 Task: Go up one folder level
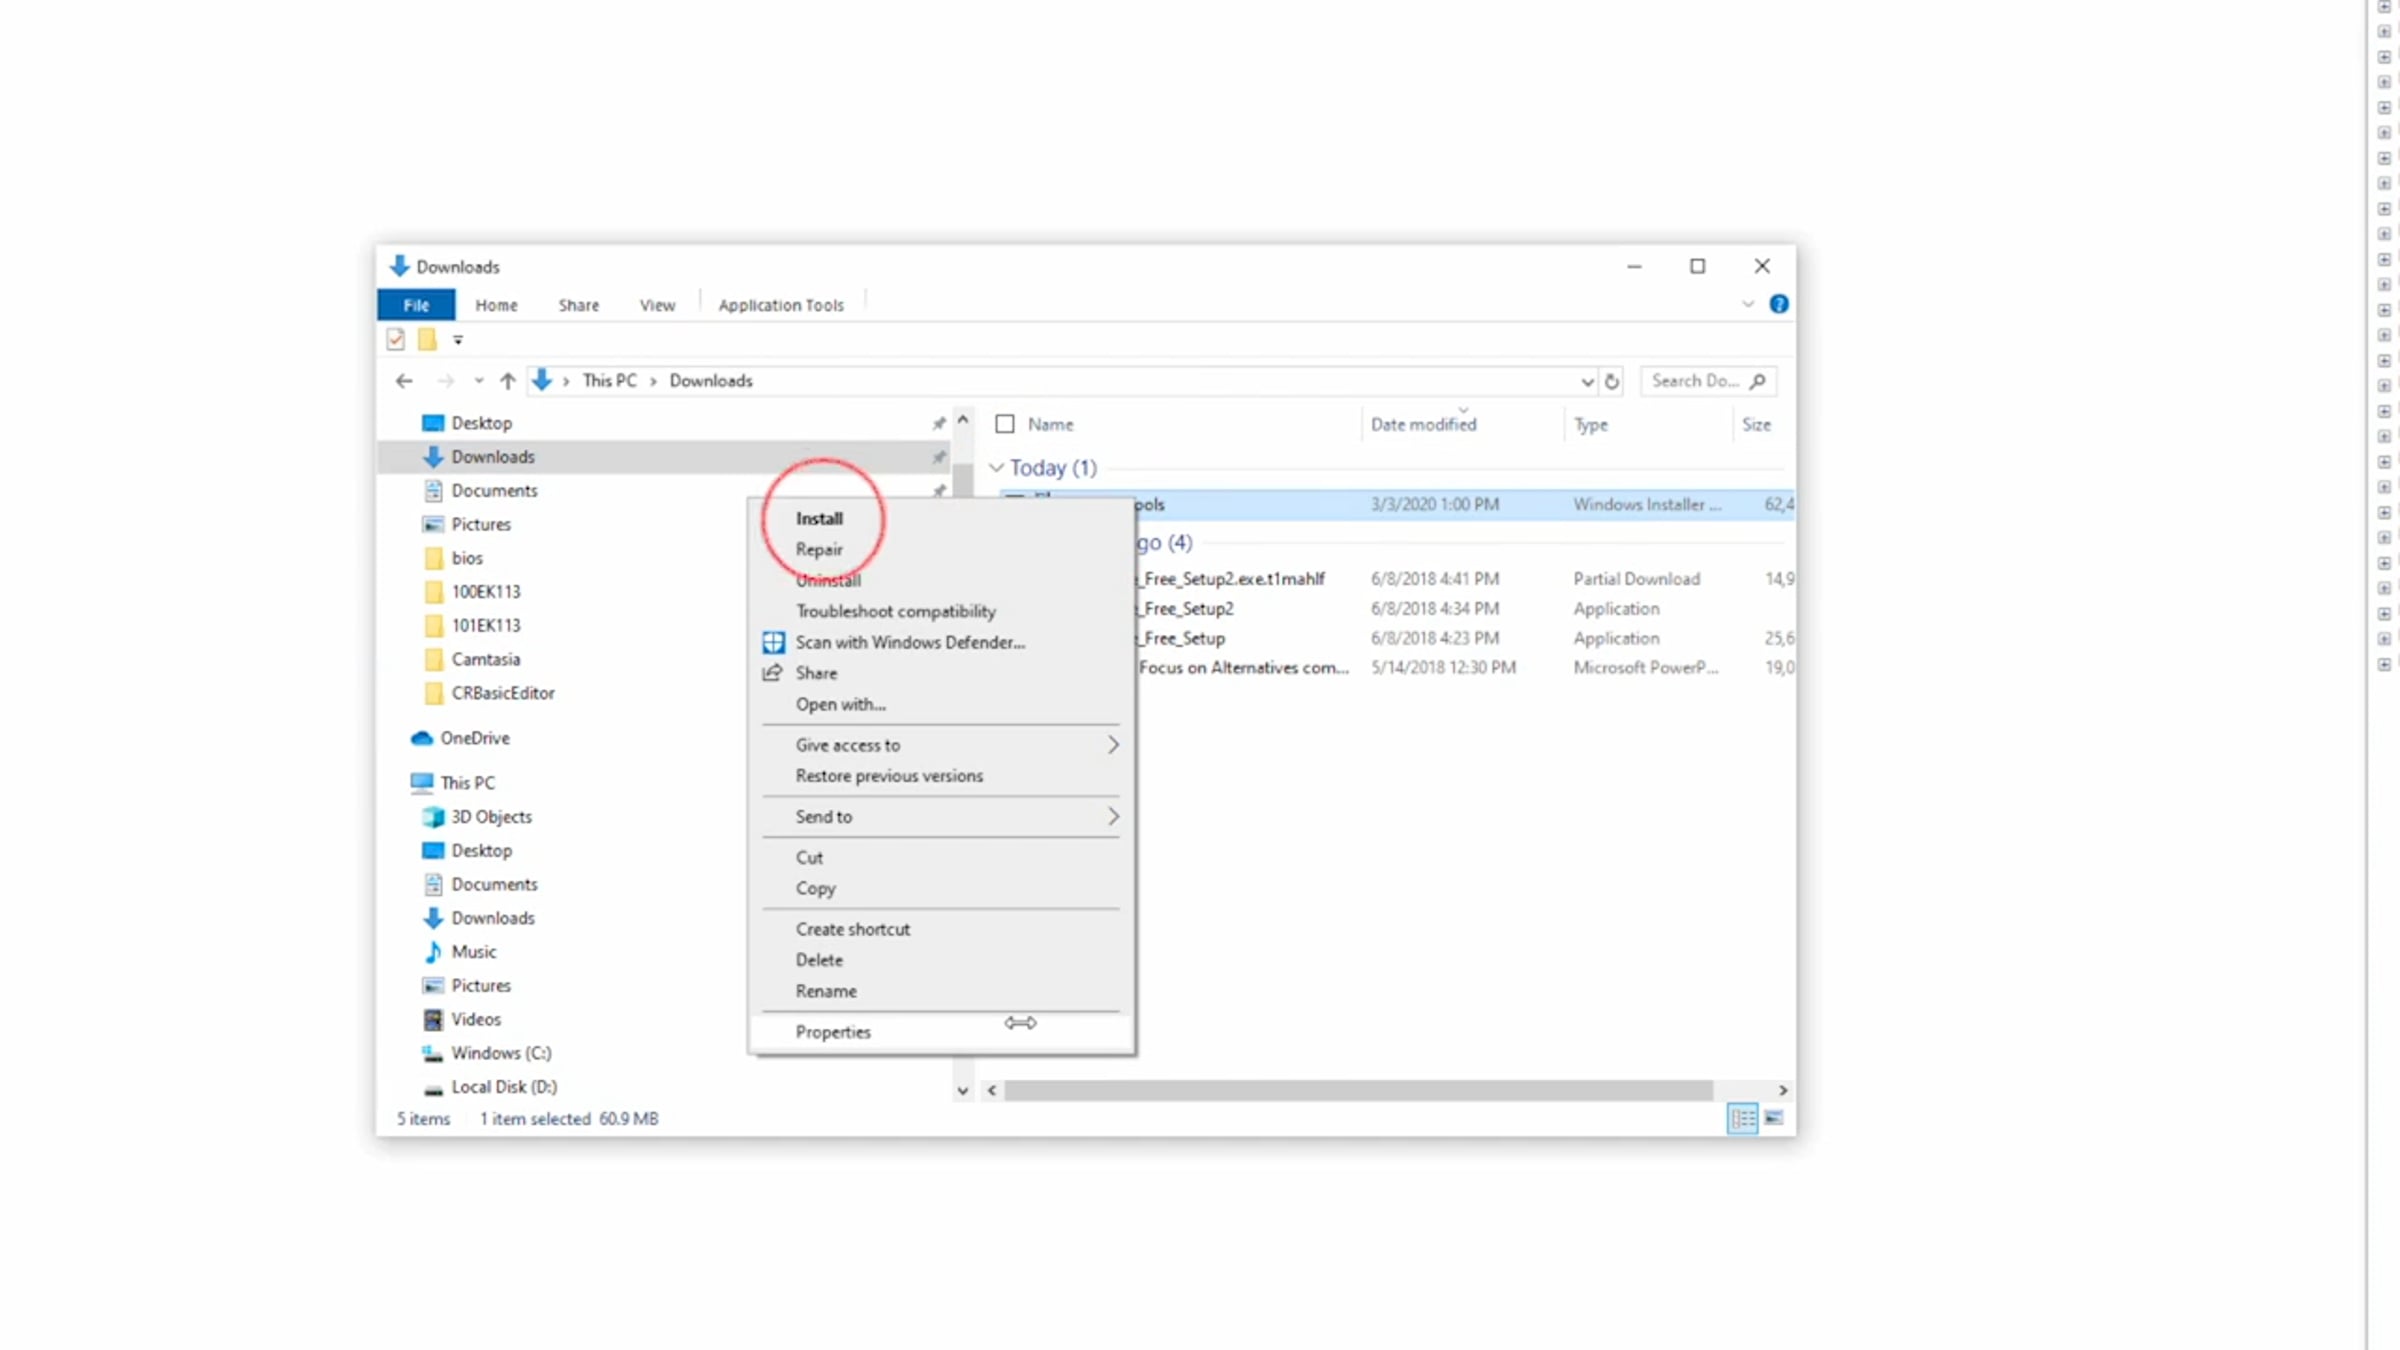507,381
